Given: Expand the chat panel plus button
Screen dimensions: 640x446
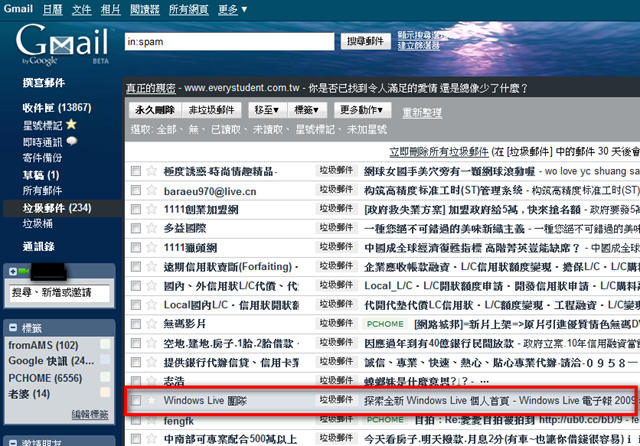Looking at the screenshot, I should pos(13,271).
